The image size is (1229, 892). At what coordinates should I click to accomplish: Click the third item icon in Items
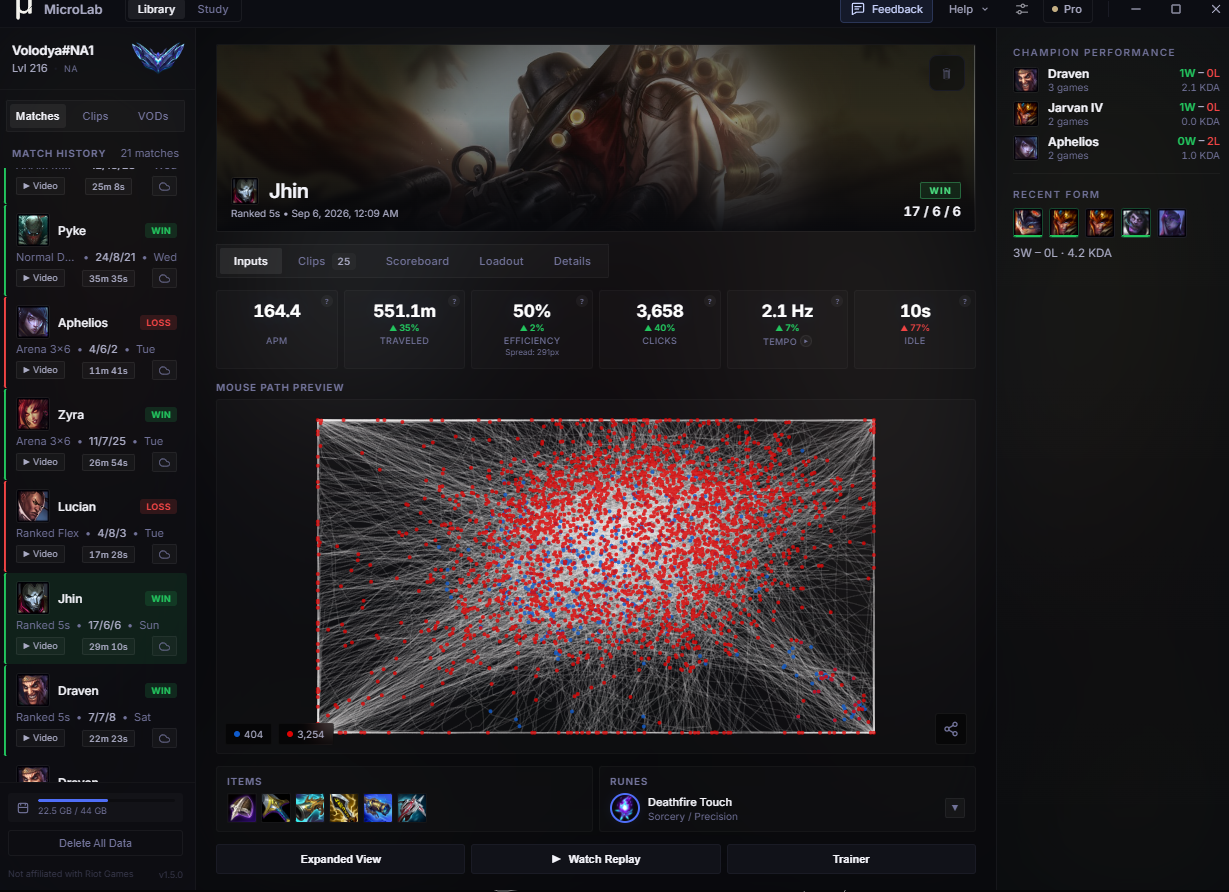click(x=310, y=808)
